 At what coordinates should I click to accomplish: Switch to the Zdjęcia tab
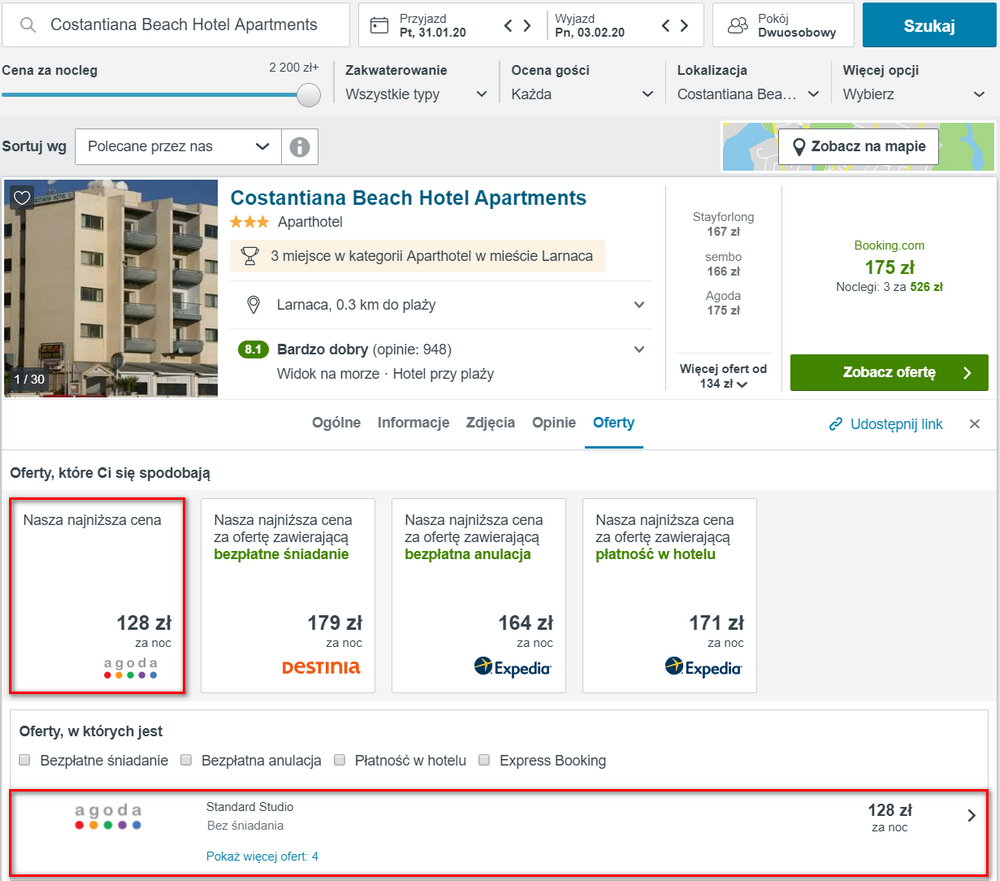(490, 423)
